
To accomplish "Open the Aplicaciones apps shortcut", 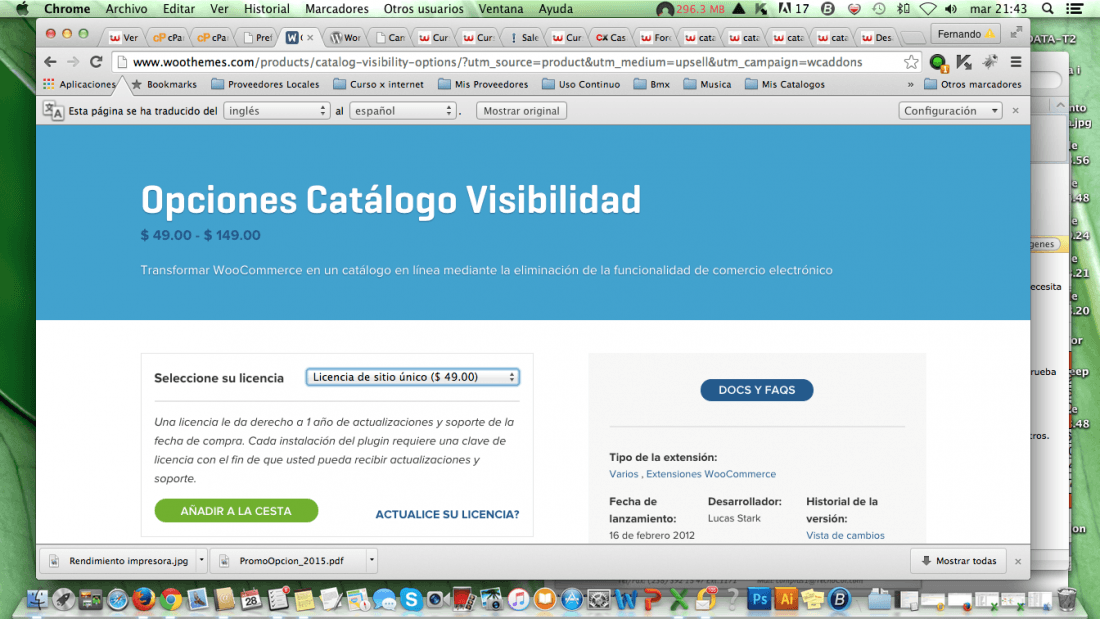I will click(x=79, y=84).
